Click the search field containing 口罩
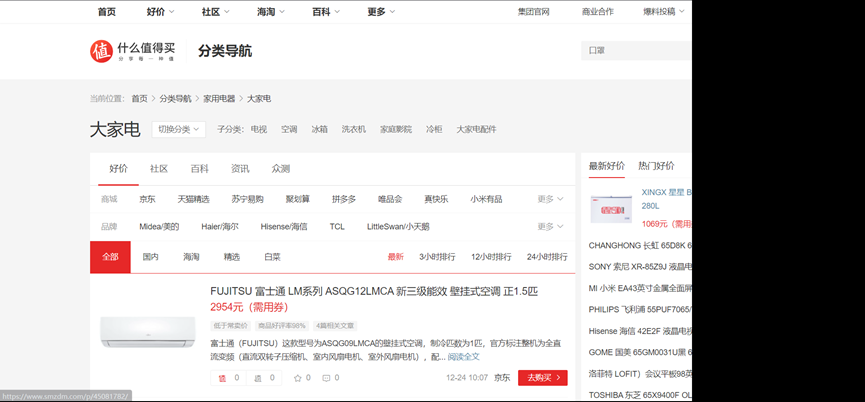The width and height of the screenshot is (865, 402). point(636,50)
